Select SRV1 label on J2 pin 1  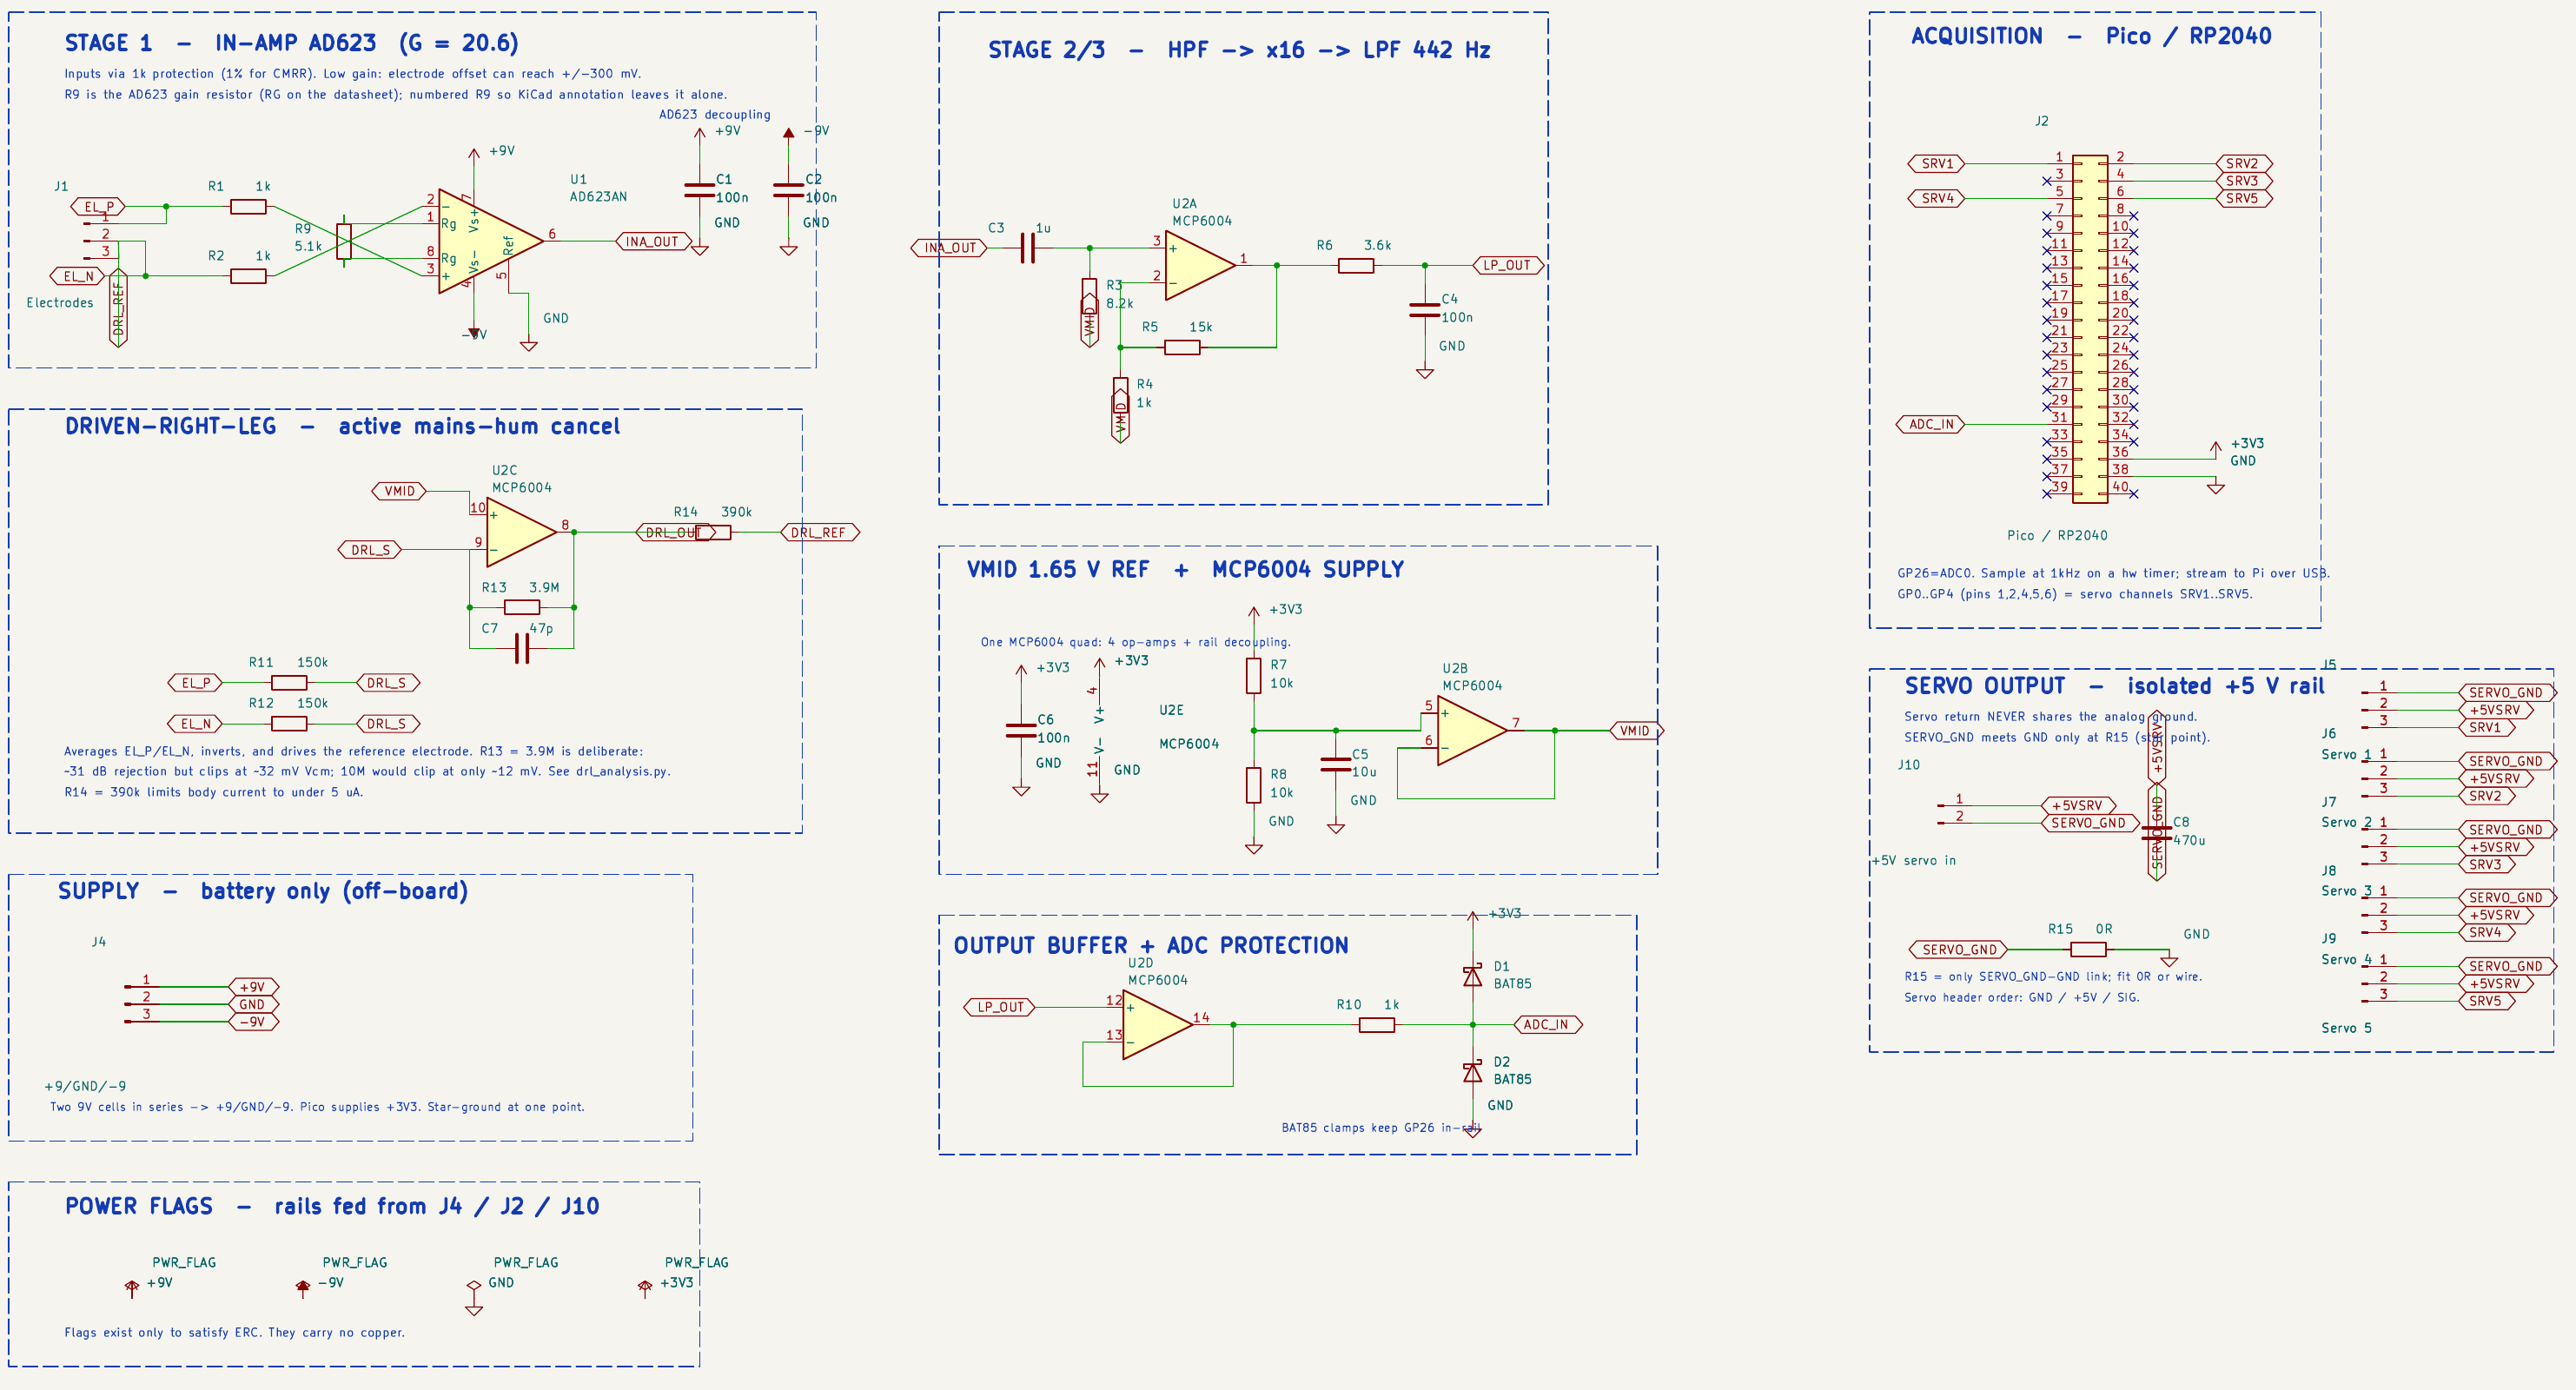[1937, 164]
